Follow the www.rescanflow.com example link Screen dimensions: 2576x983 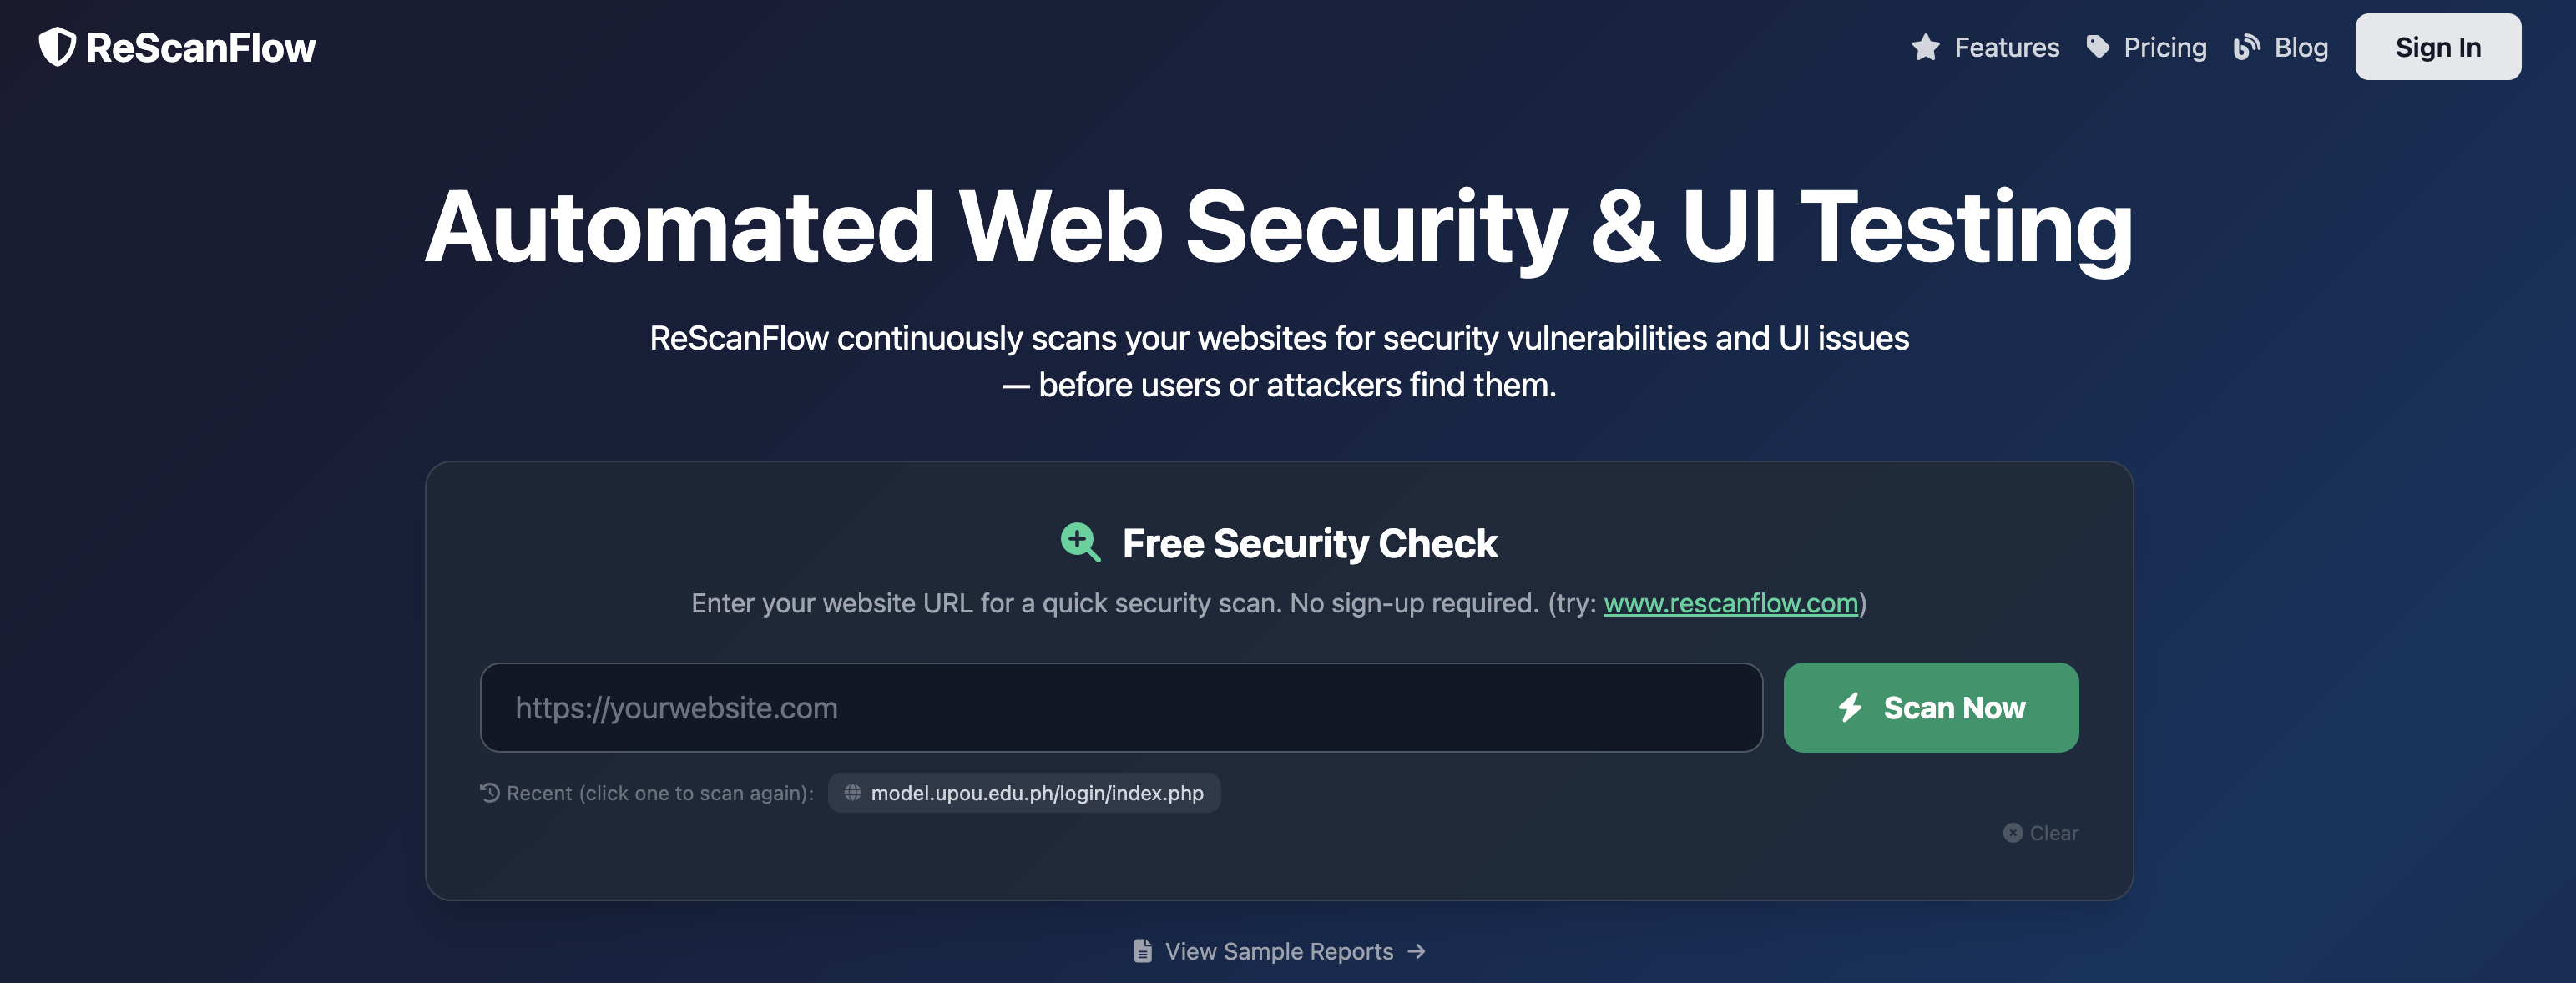(1730, 603)
